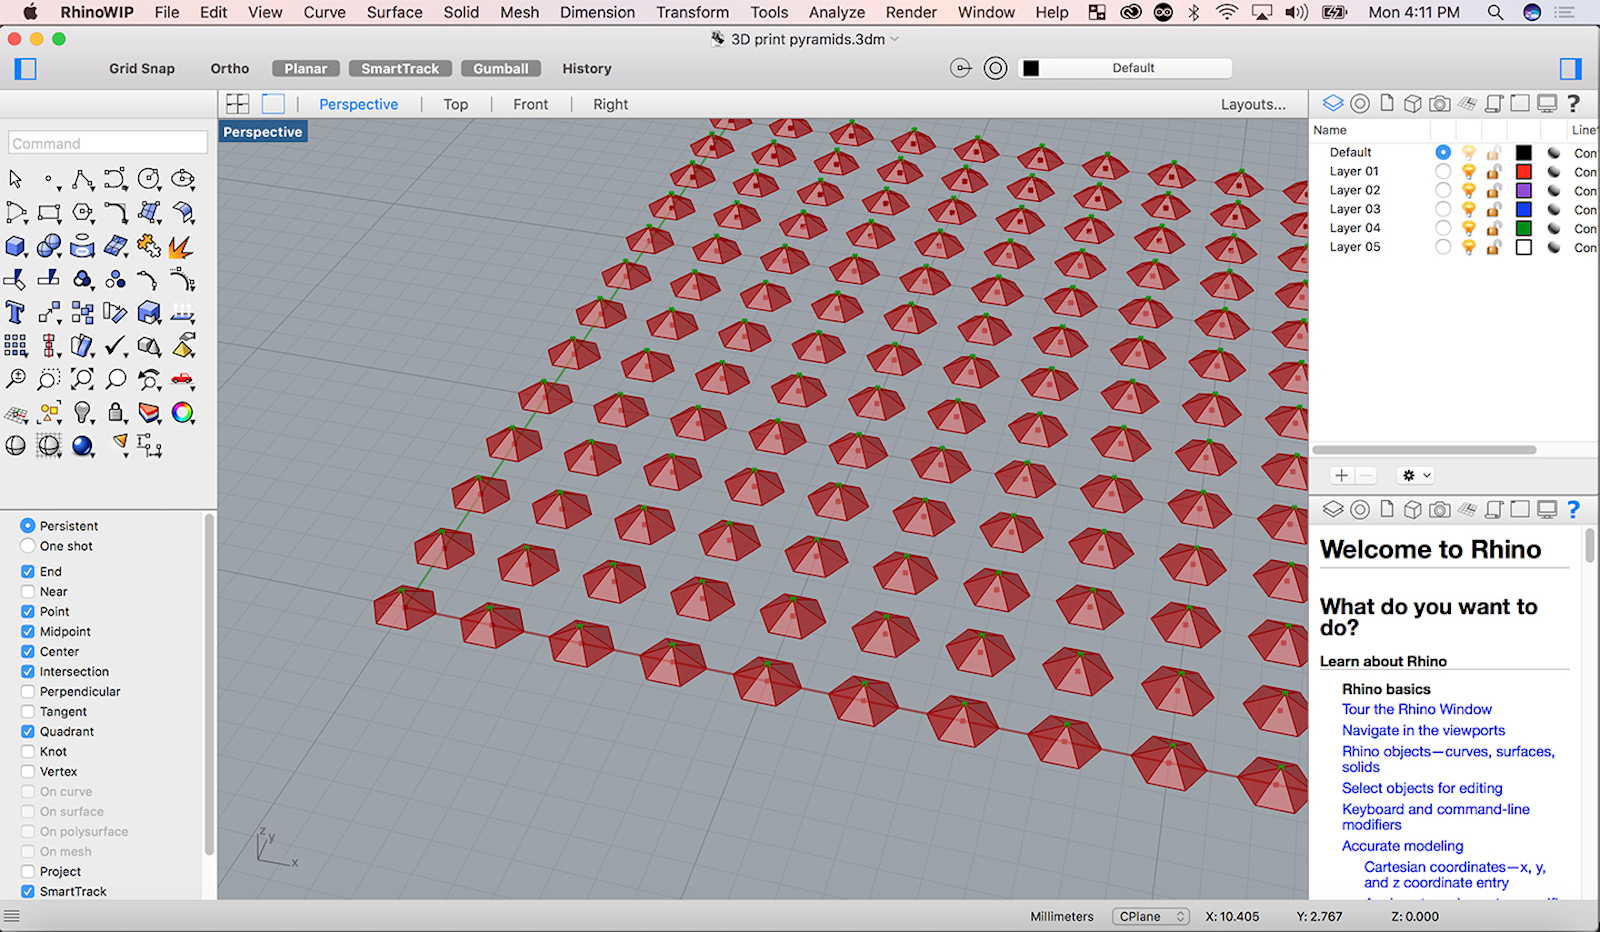Add a new layer with plus button
The image size is (1600, 932).
coord(1341,476)
